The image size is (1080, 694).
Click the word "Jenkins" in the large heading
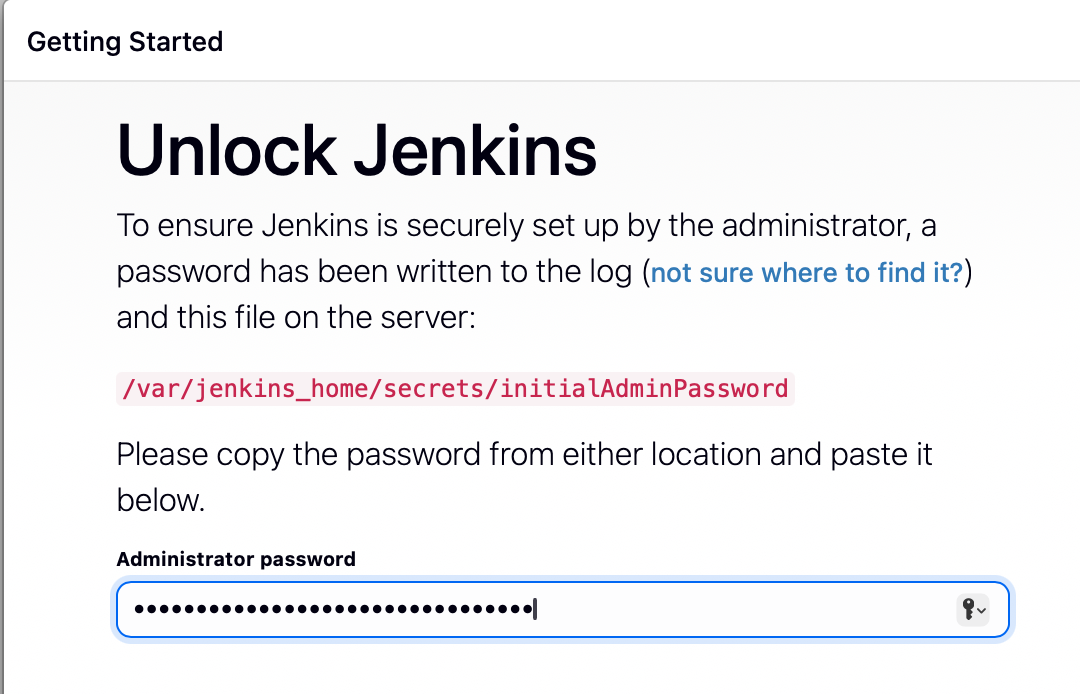[474, 151]
